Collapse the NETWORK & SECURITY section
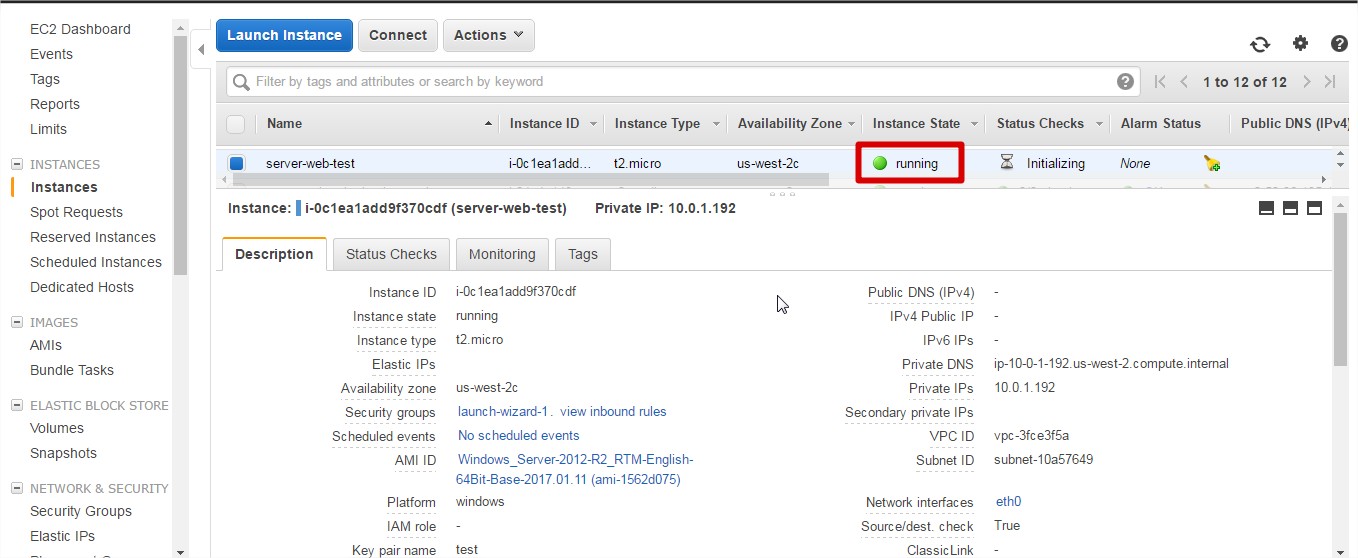This screenshot has width=1358, height=558. click(x=16, y=488)
